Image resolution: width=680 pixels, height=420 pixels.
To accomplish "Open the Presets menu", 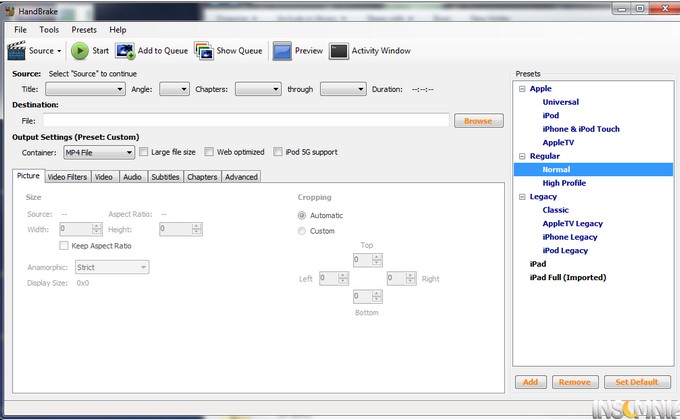I will pyautogui.click(x=84, y=30).
